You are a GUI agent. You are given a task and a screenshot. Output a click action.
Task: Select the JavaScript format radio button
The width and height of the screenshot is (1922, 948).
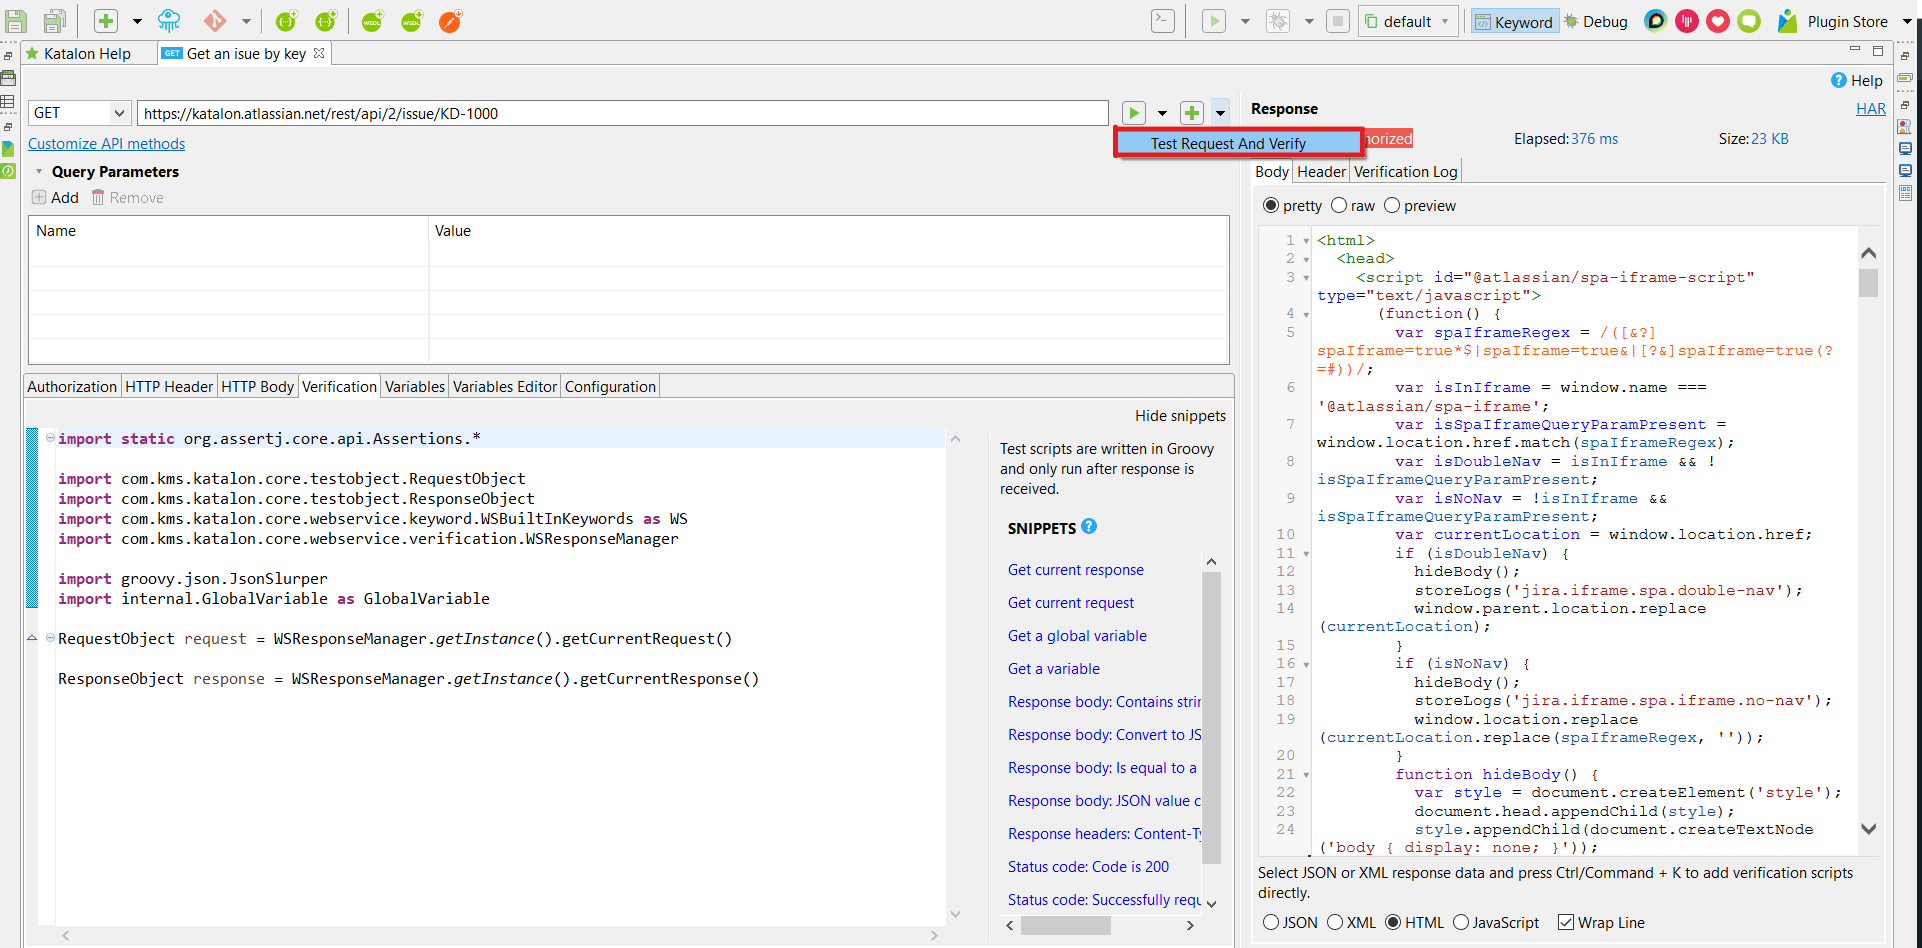pos(1461,922)
